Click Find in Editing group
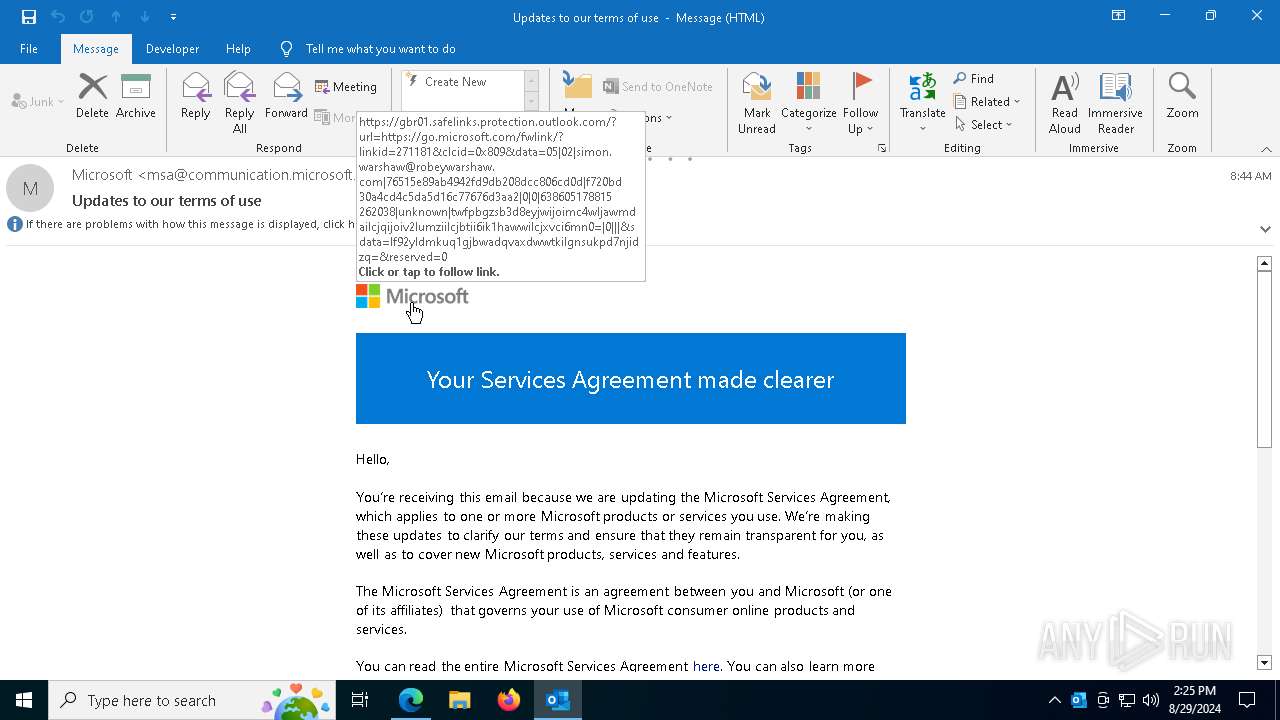The image size is (1280, 720). 974,79
